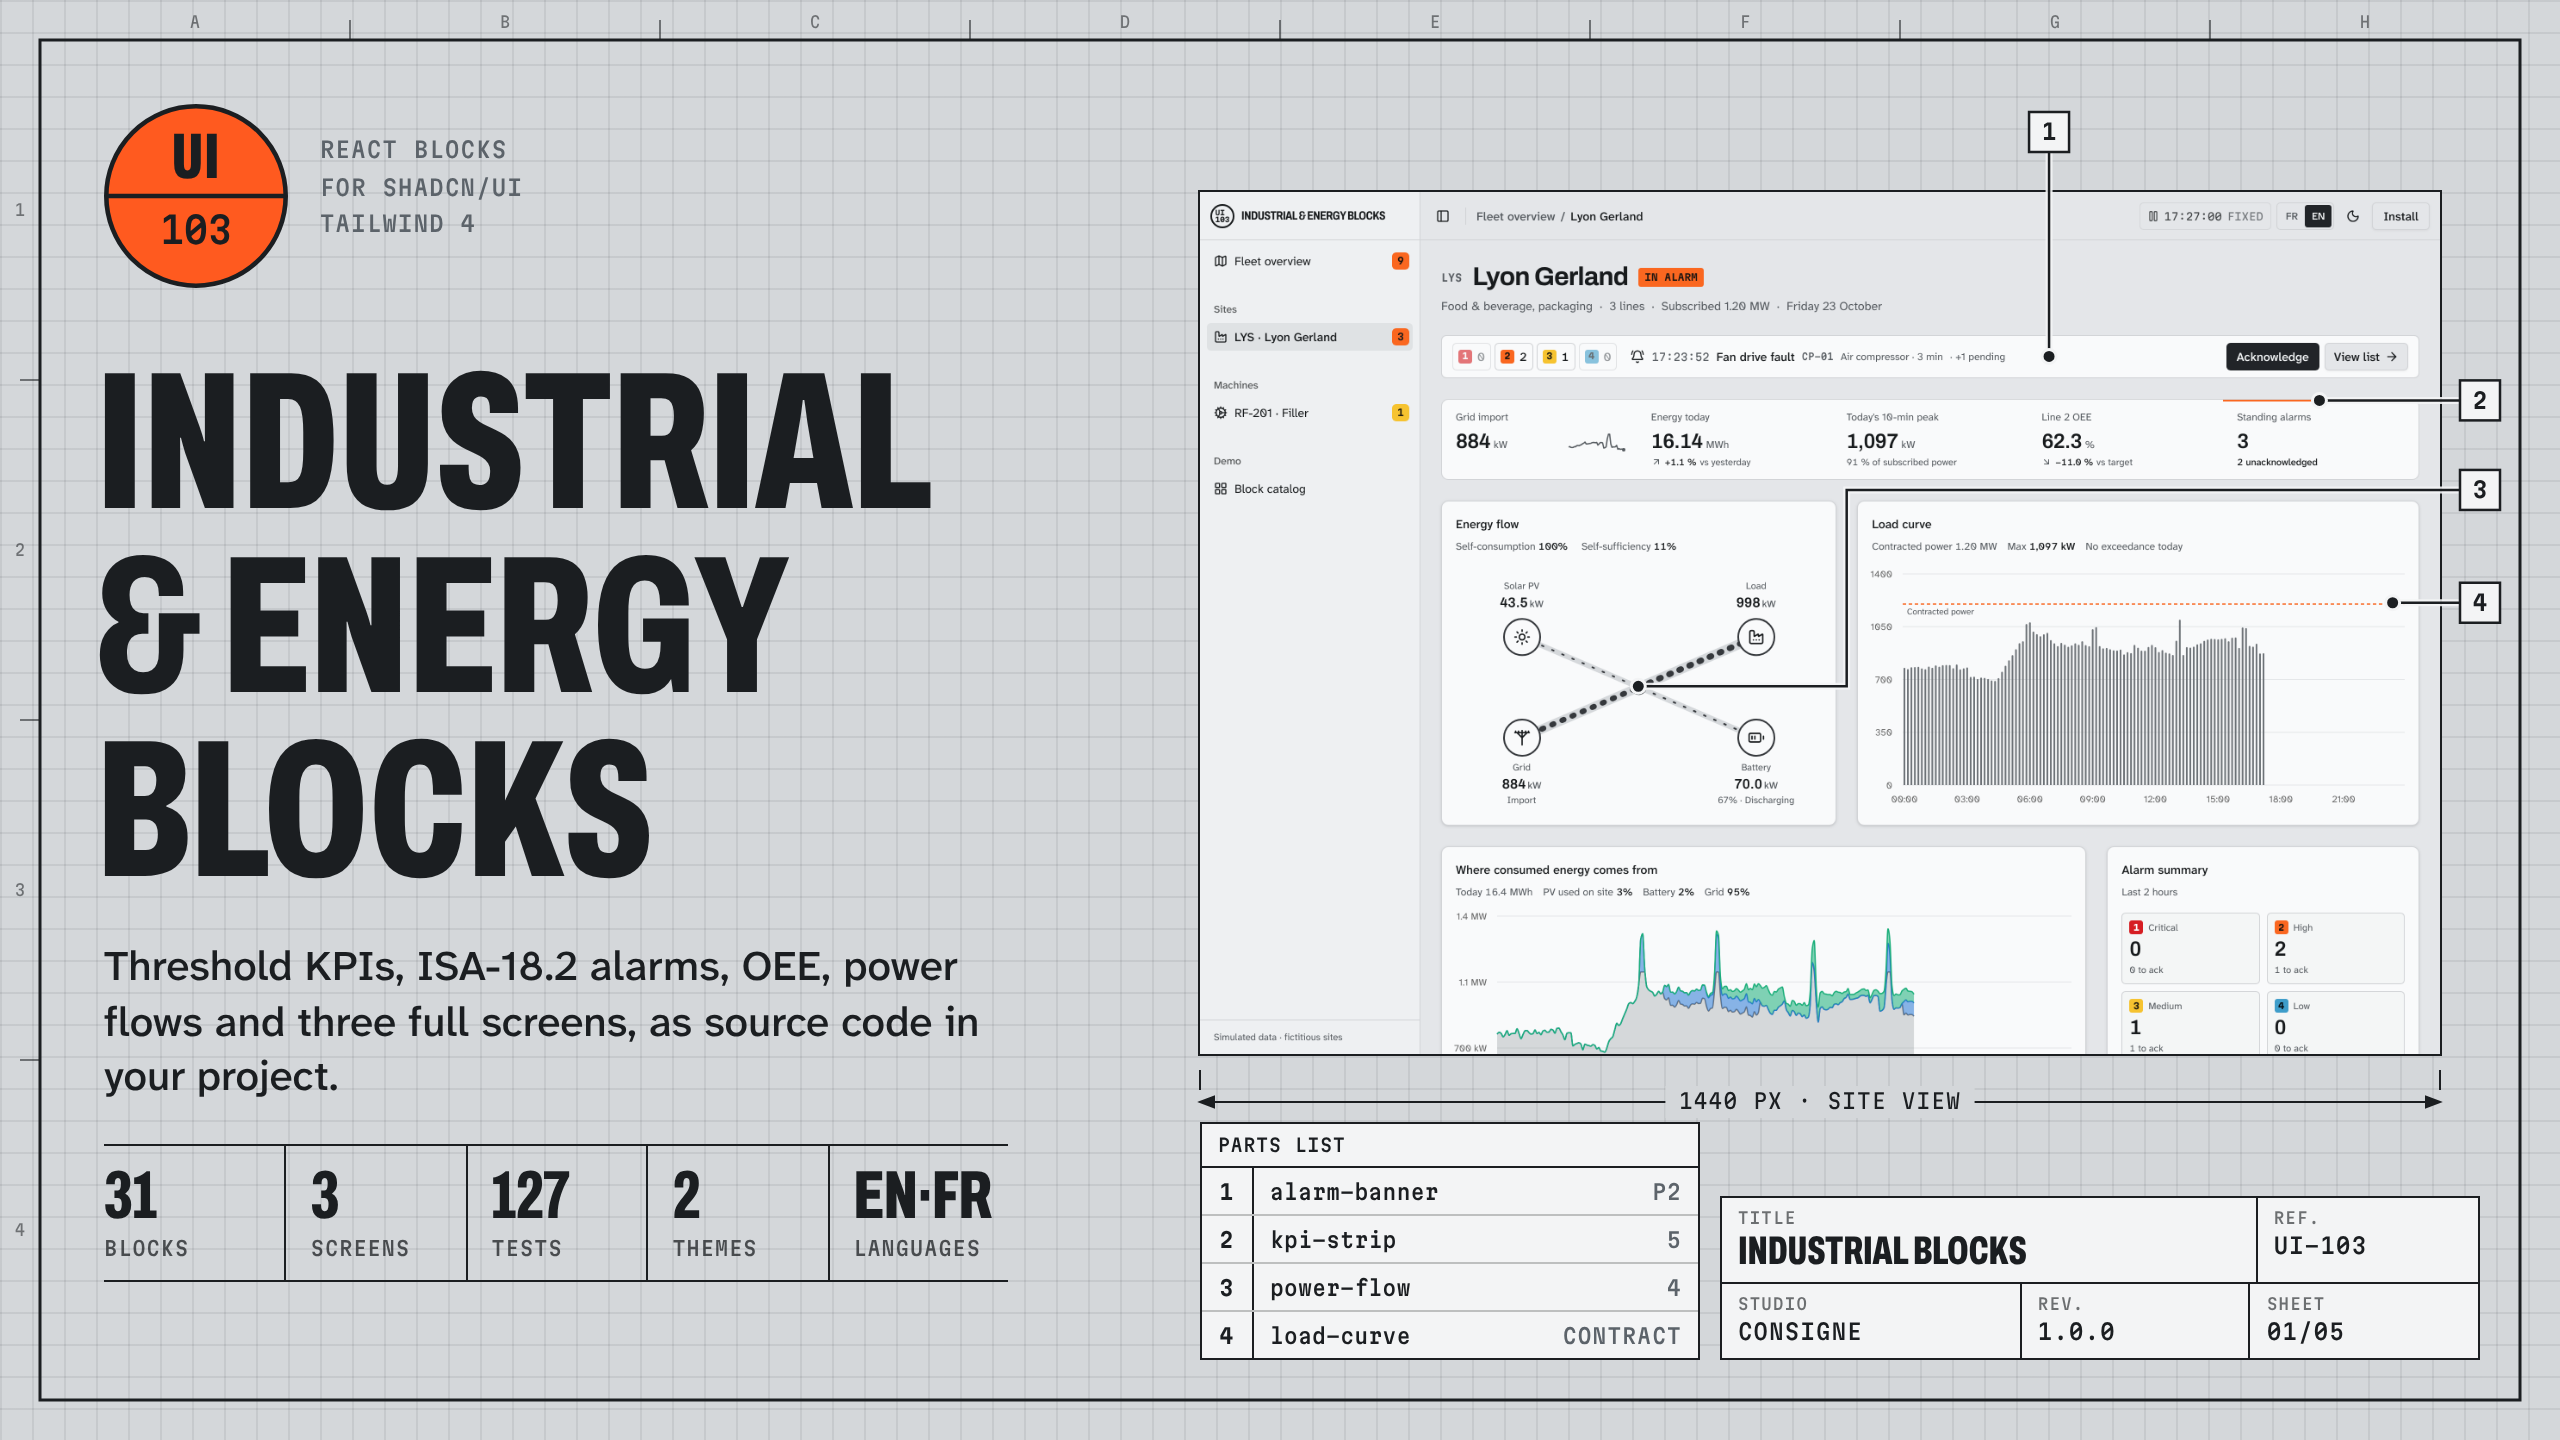Screen dimensions: 2560x1440
Task: Open Fleet overview in the sidebar
Action: click(x=1310, y=261)
